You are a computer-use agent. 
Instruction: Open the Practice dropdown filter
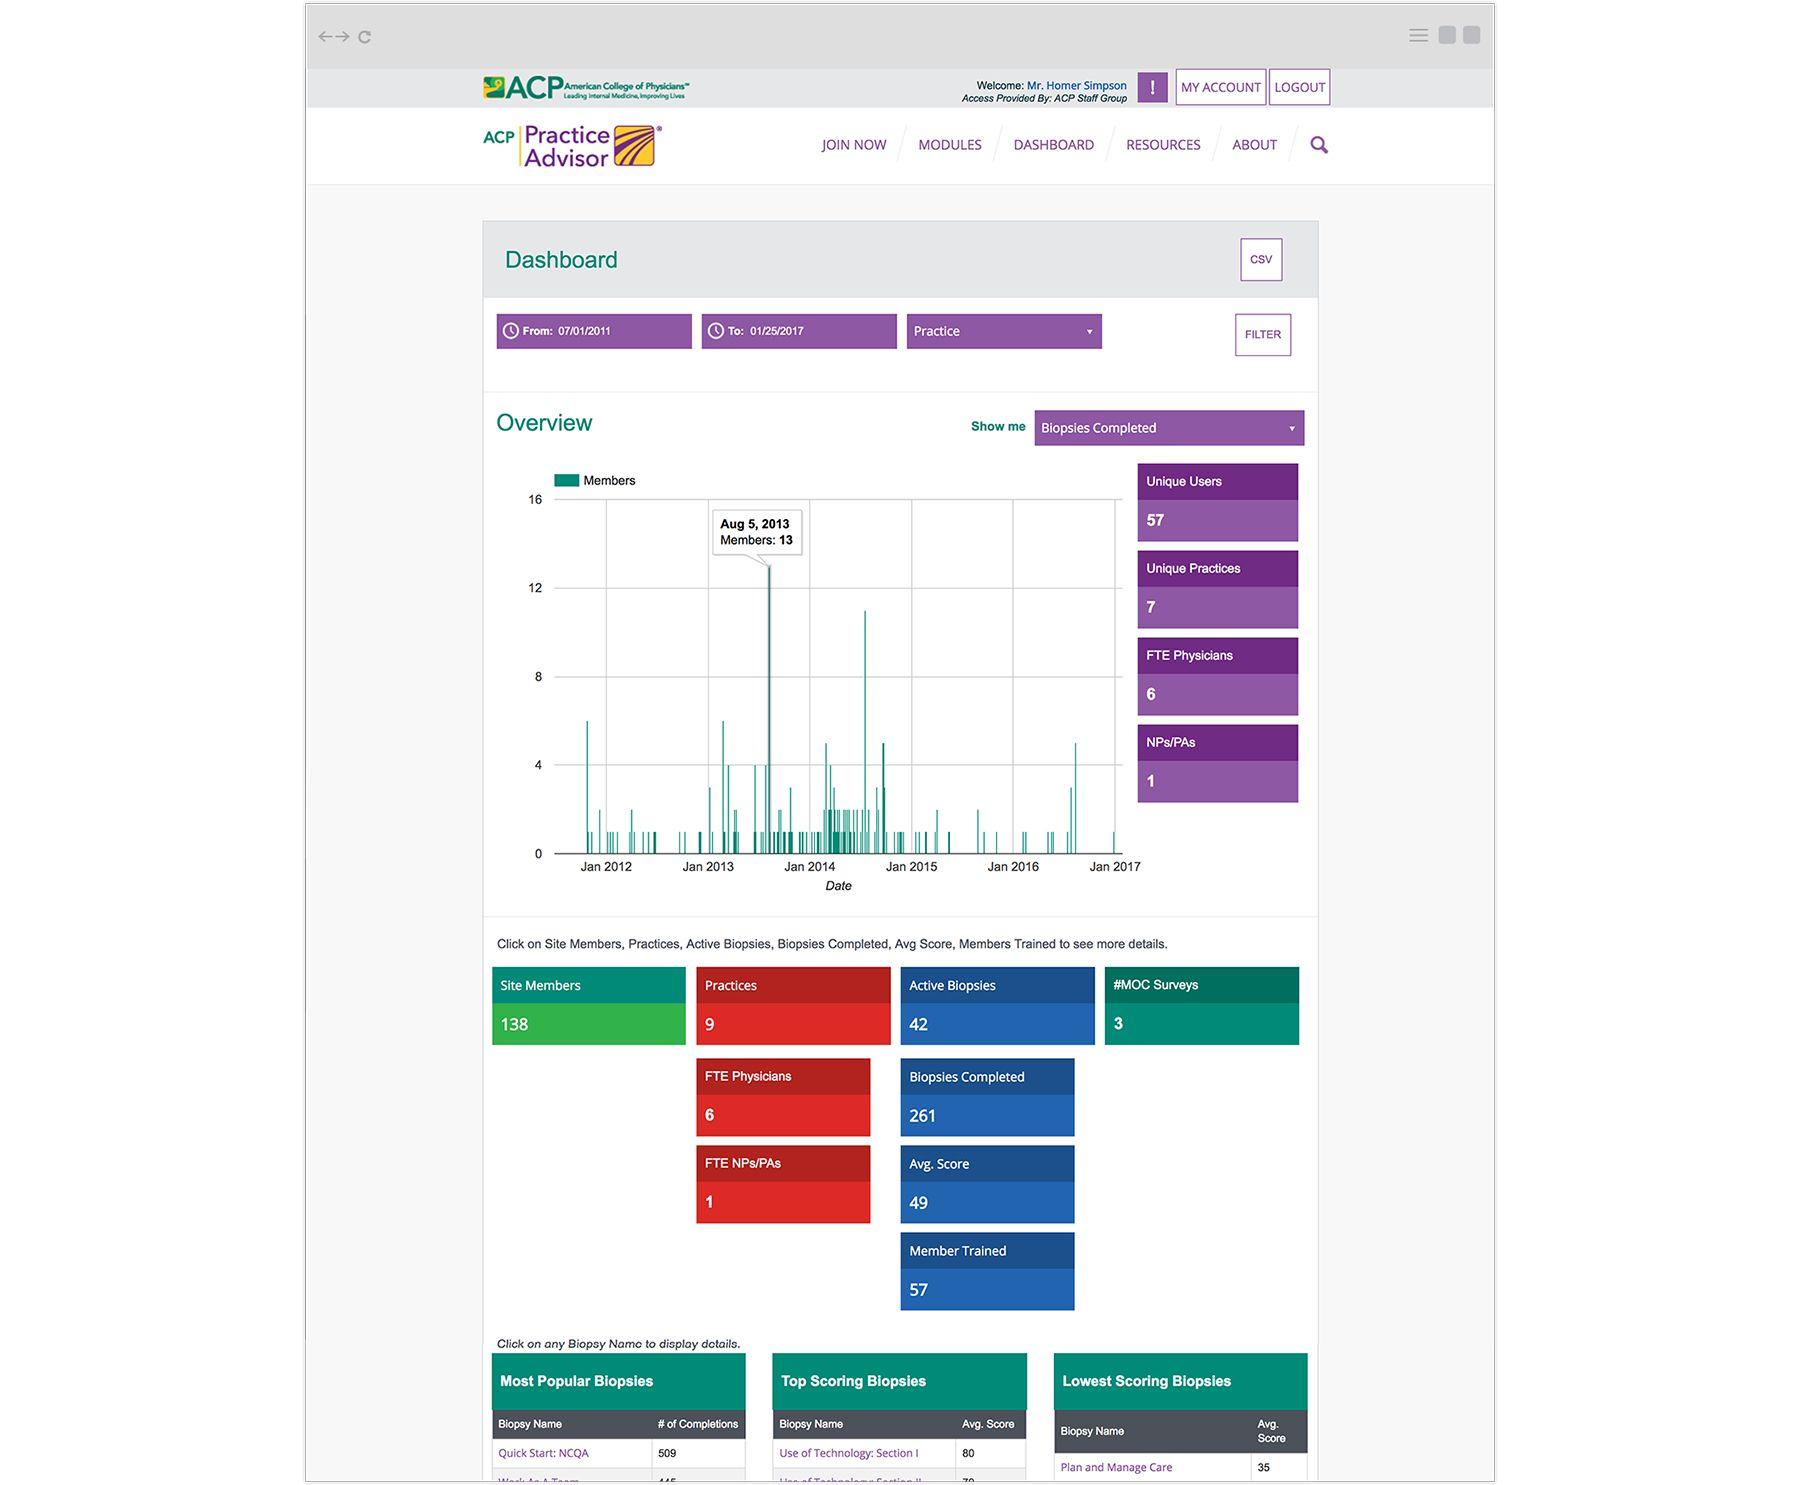pos(1003,331)
